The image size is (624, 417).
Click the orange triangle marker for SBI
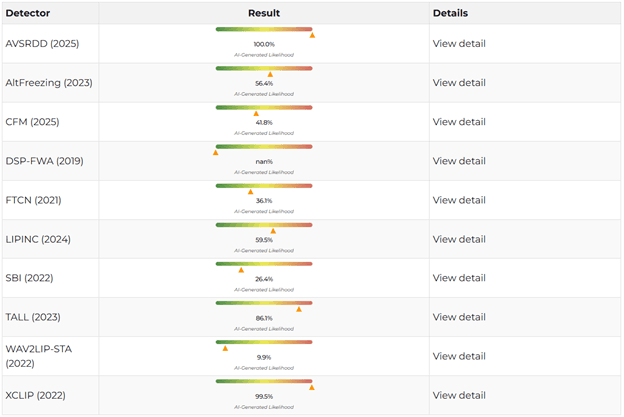(x=241, y=269)
